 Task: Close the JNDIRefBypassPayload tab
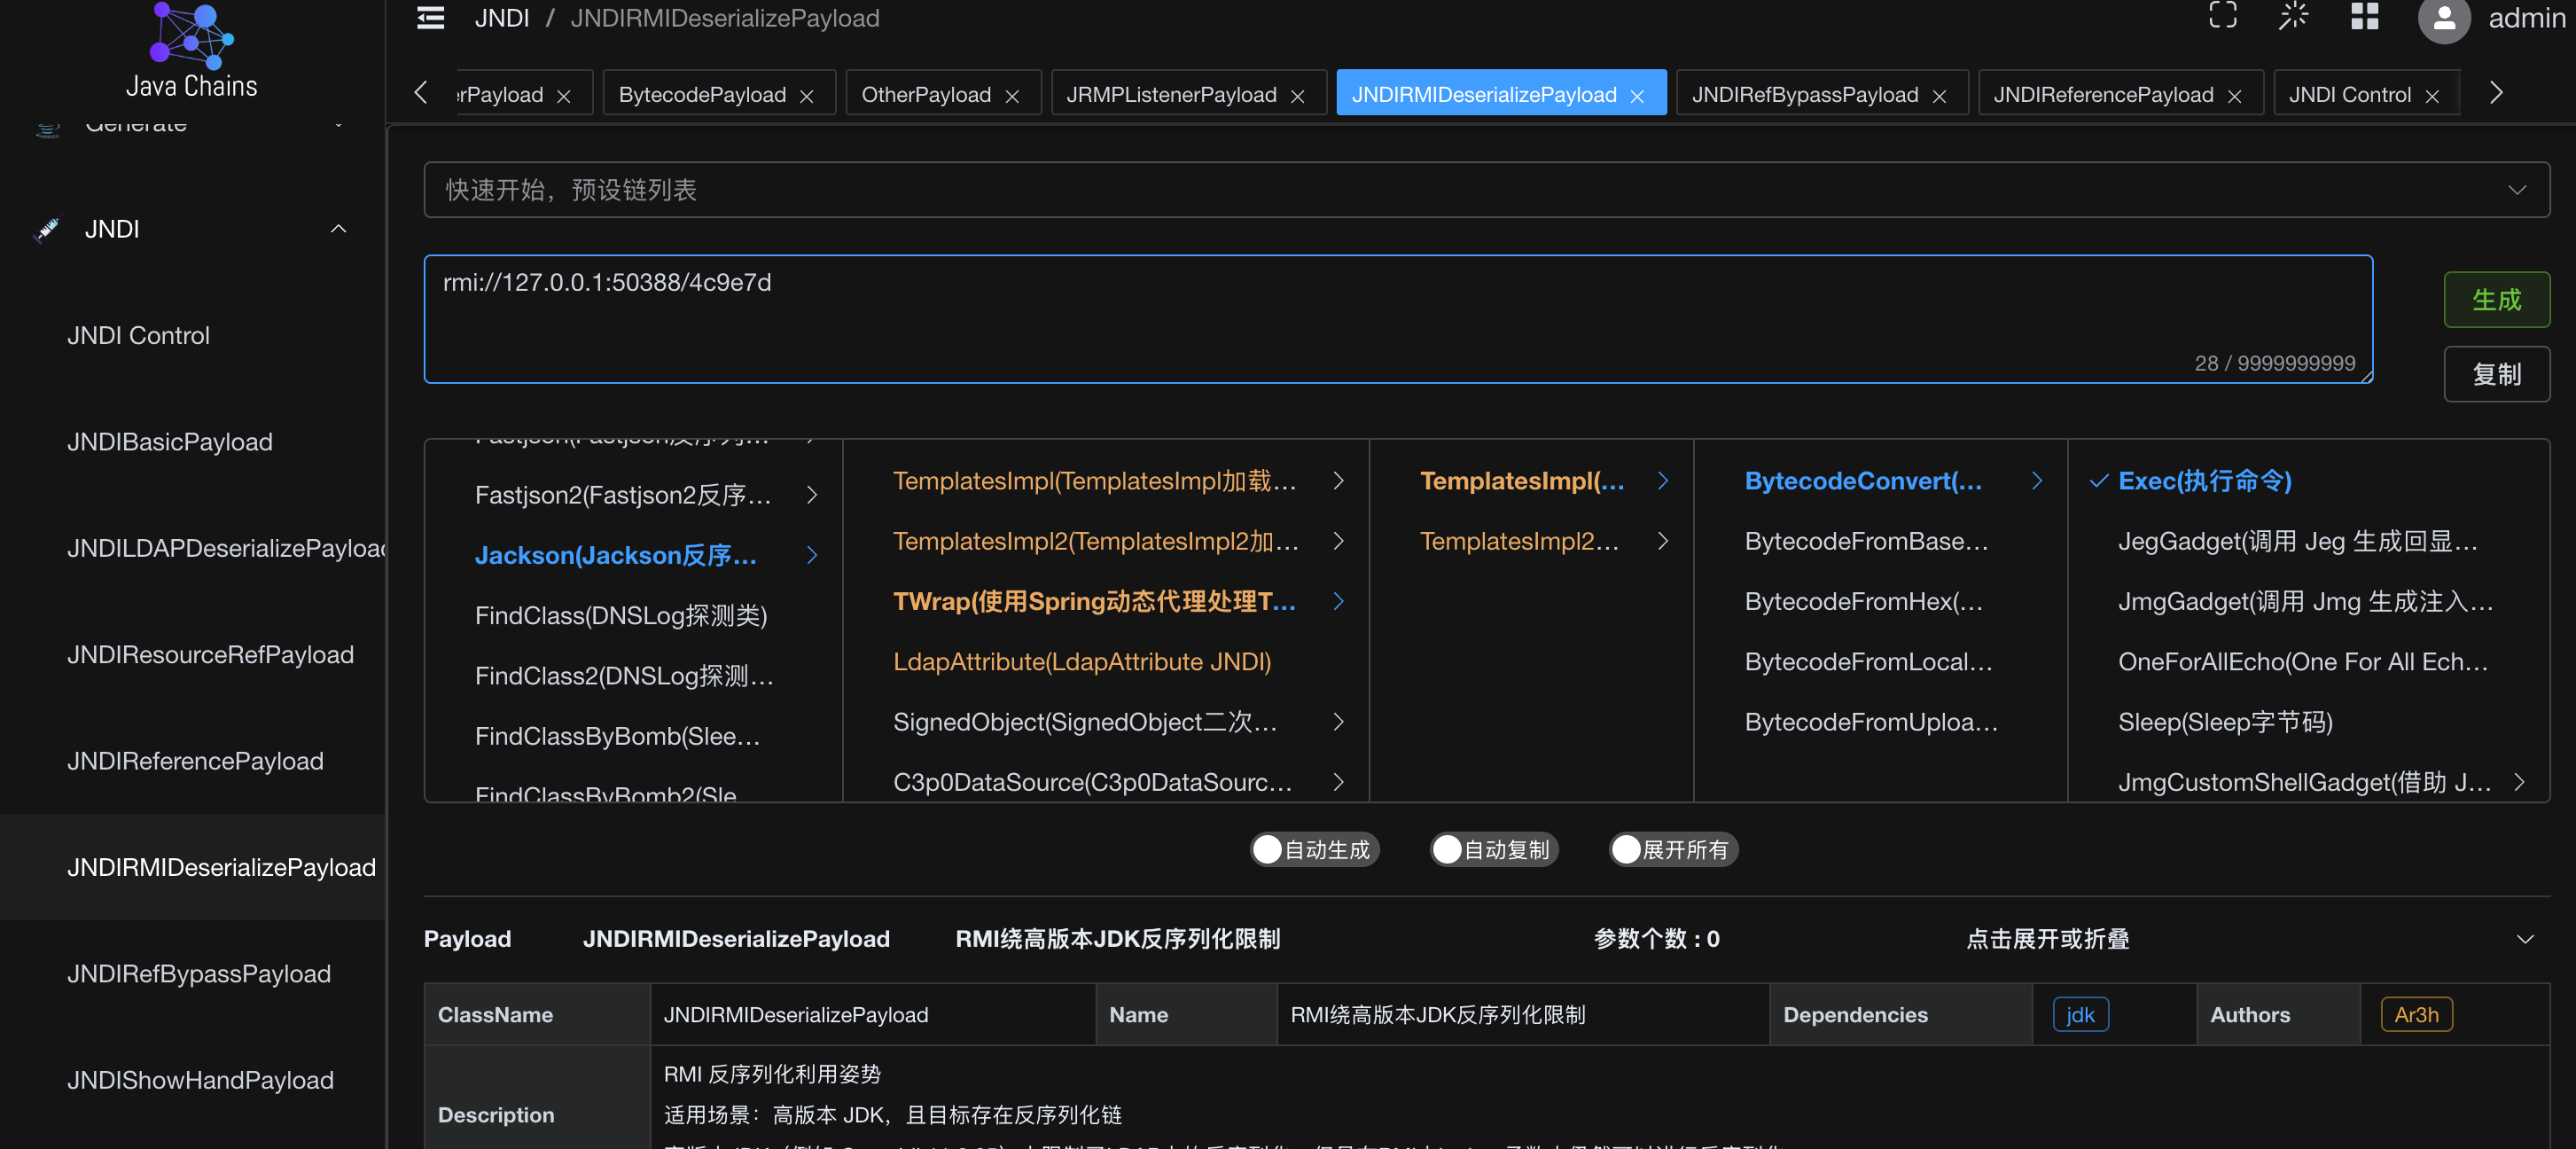click(x=1939, y=96)
